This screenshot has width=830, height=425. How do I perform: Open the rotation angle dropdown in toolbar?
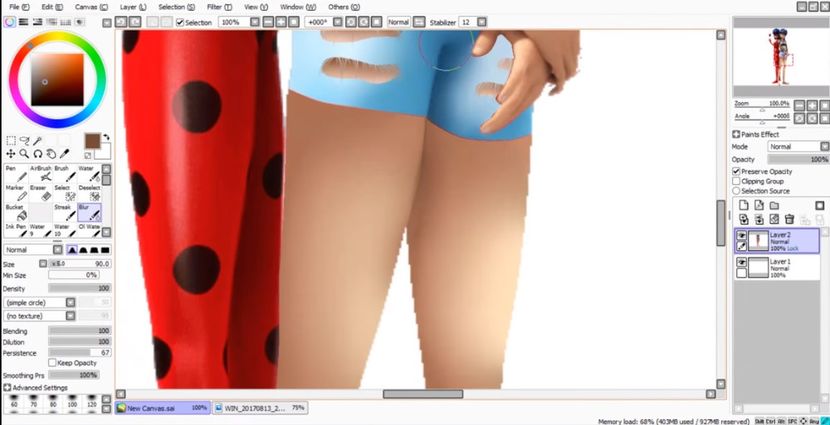click(337, 22)
